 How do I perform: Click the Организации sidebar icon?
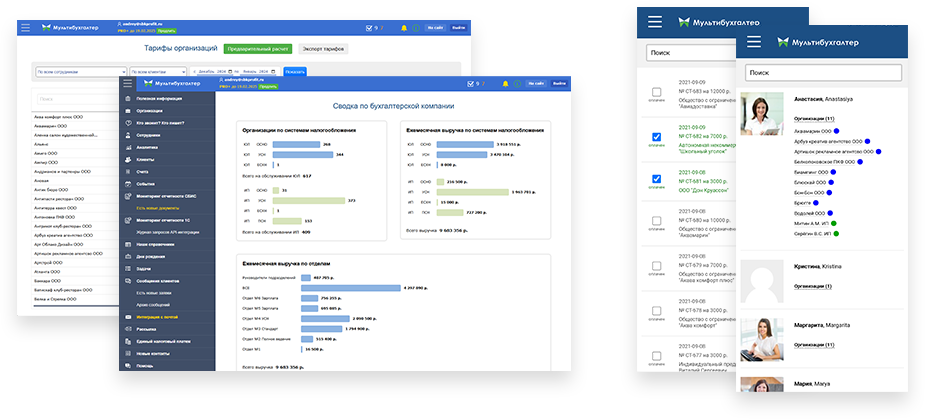pyautogui.click(x=125, y=110)
